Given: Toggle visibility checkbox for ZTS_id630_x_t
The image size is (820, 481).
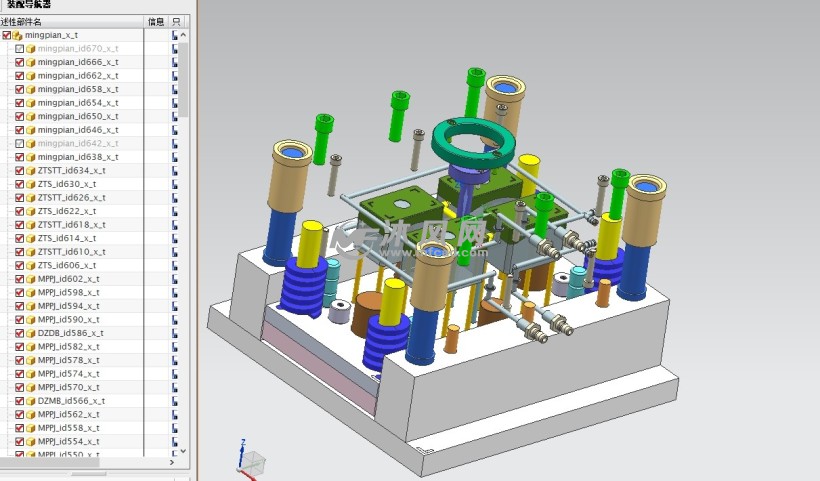Looking at the screenshot, I should (19, 184).
